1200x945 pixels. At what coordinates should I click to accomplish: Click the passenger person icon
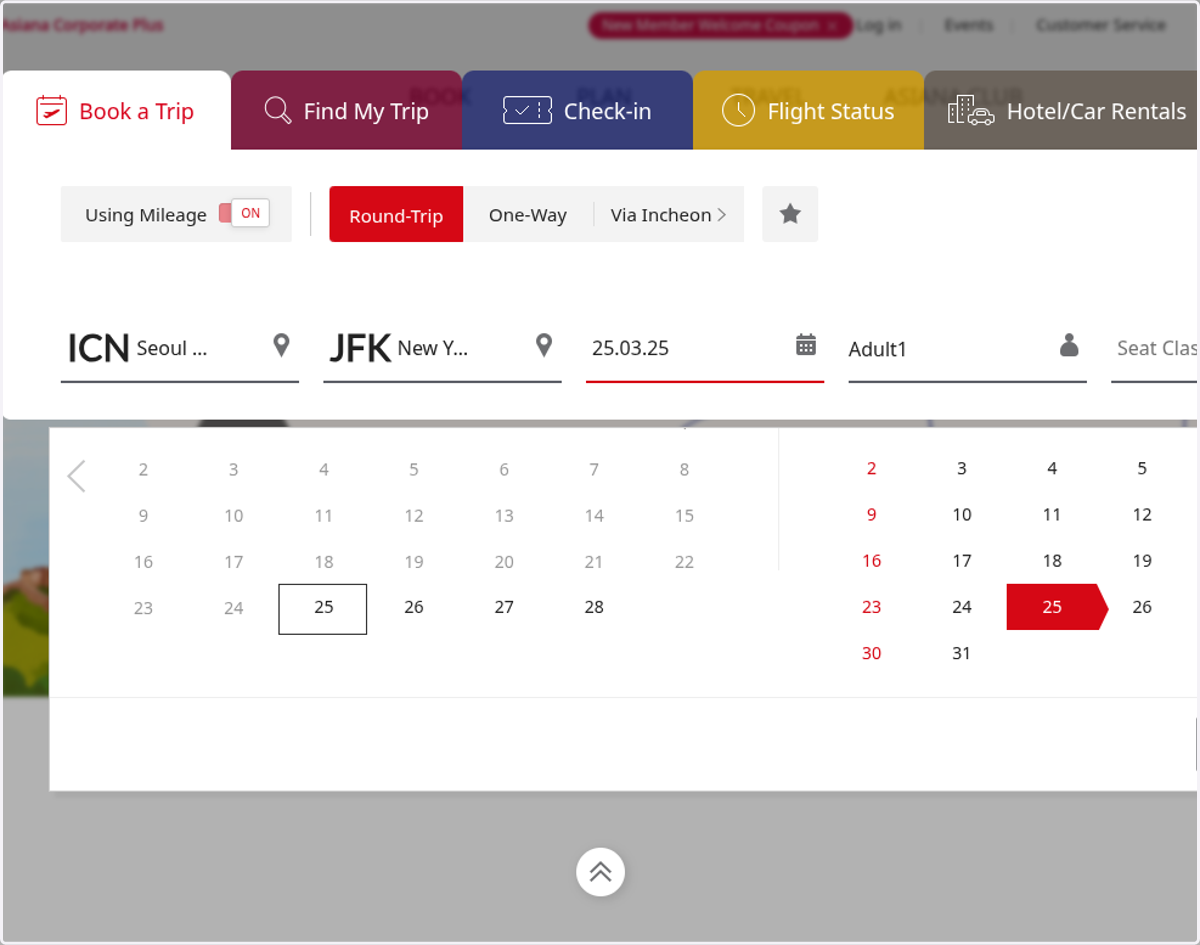1069,345
